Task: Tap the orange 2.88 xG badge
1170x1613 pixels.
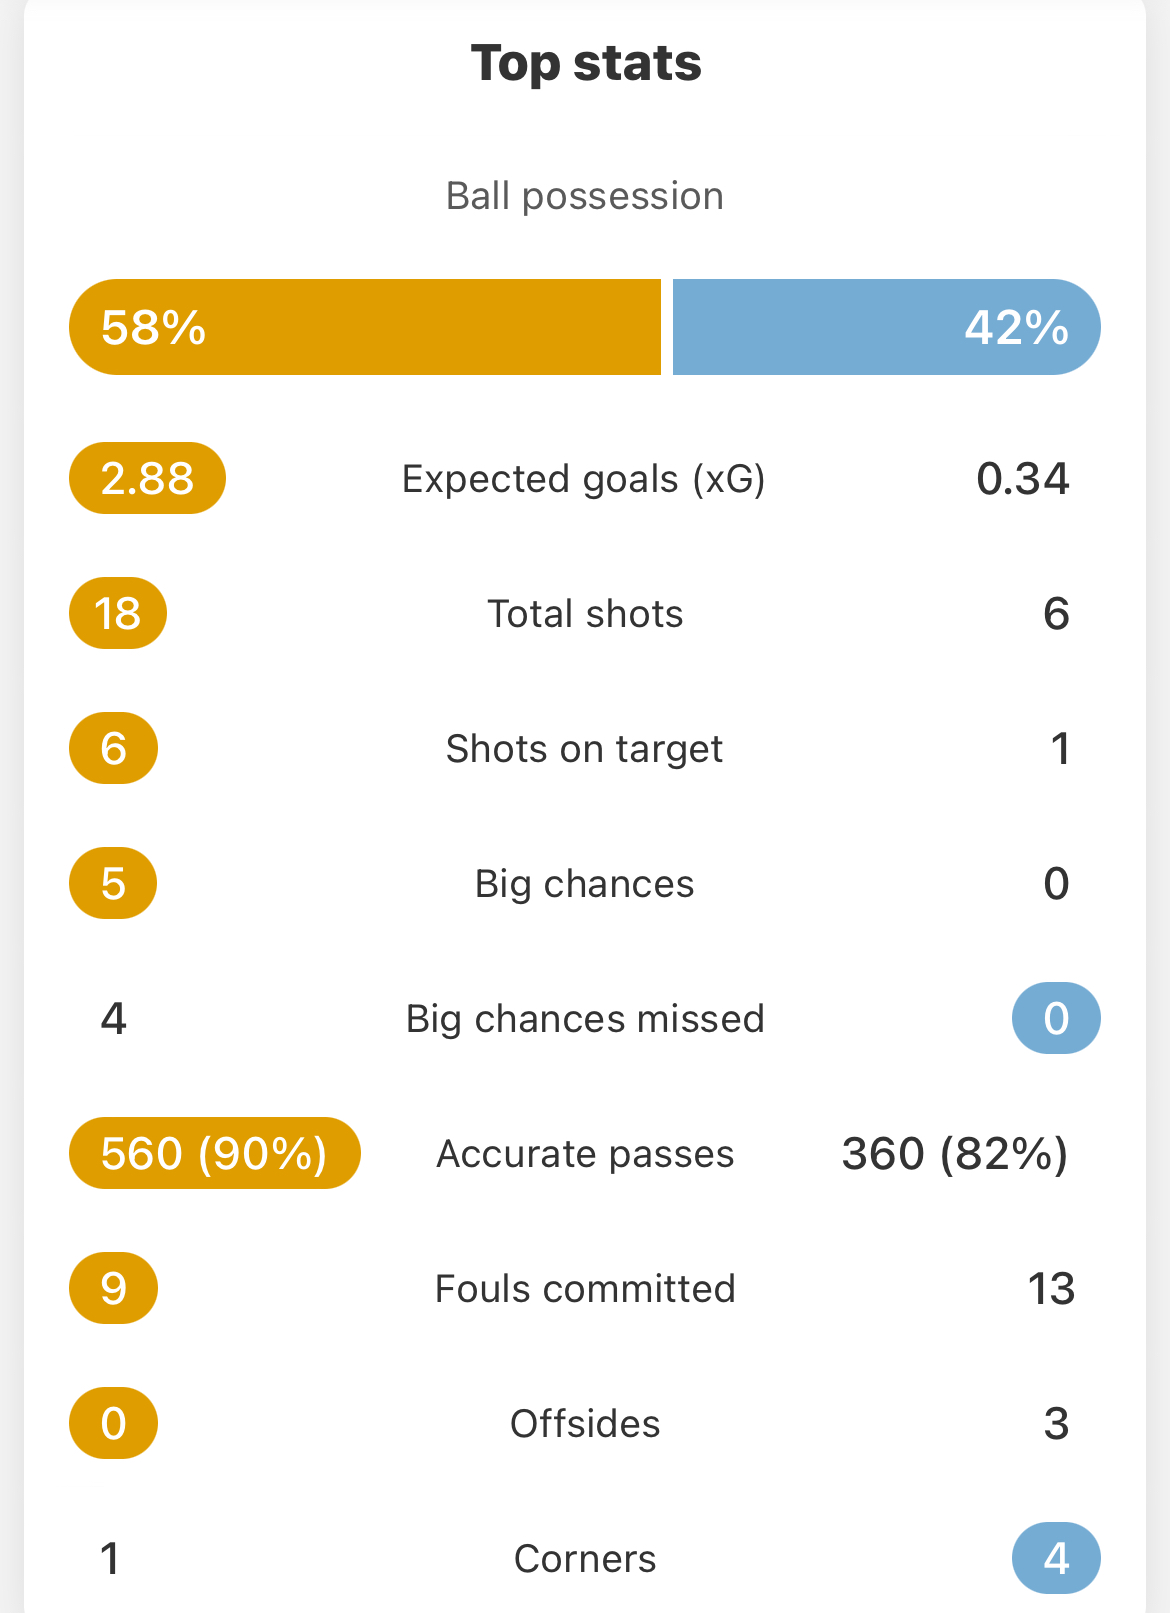Action: pyautogui.click(x=147, y=478)
